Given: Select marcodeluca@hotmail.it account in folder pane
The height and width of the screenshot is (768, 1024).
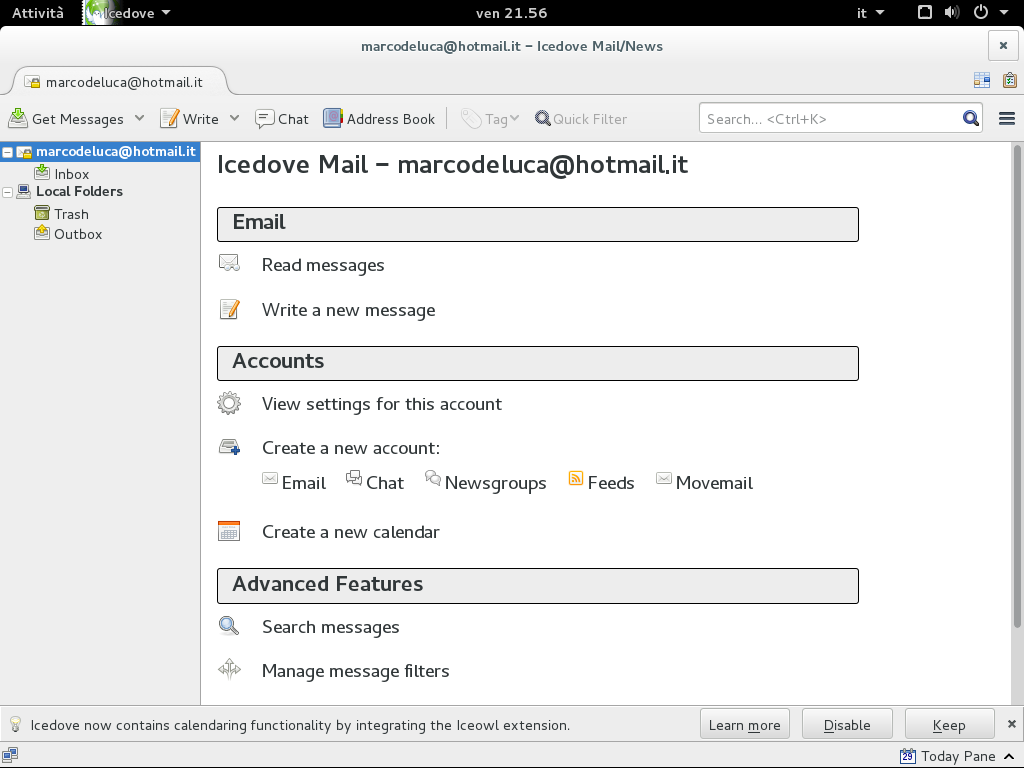Looking at the screenshot, I should click(x=116, y=152).
